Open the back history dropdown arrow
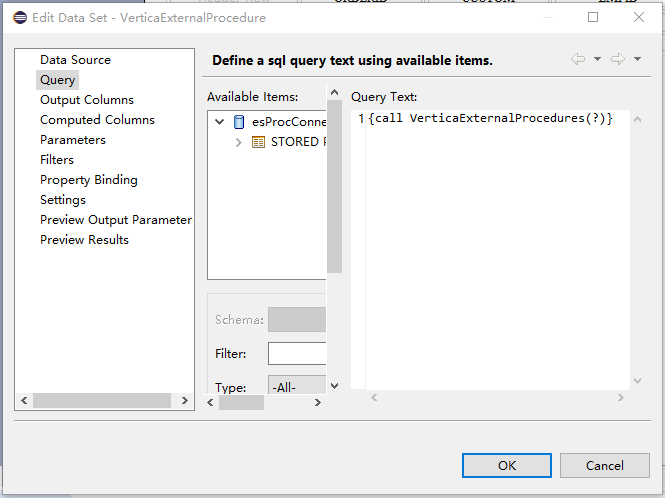 coord(597,60)
